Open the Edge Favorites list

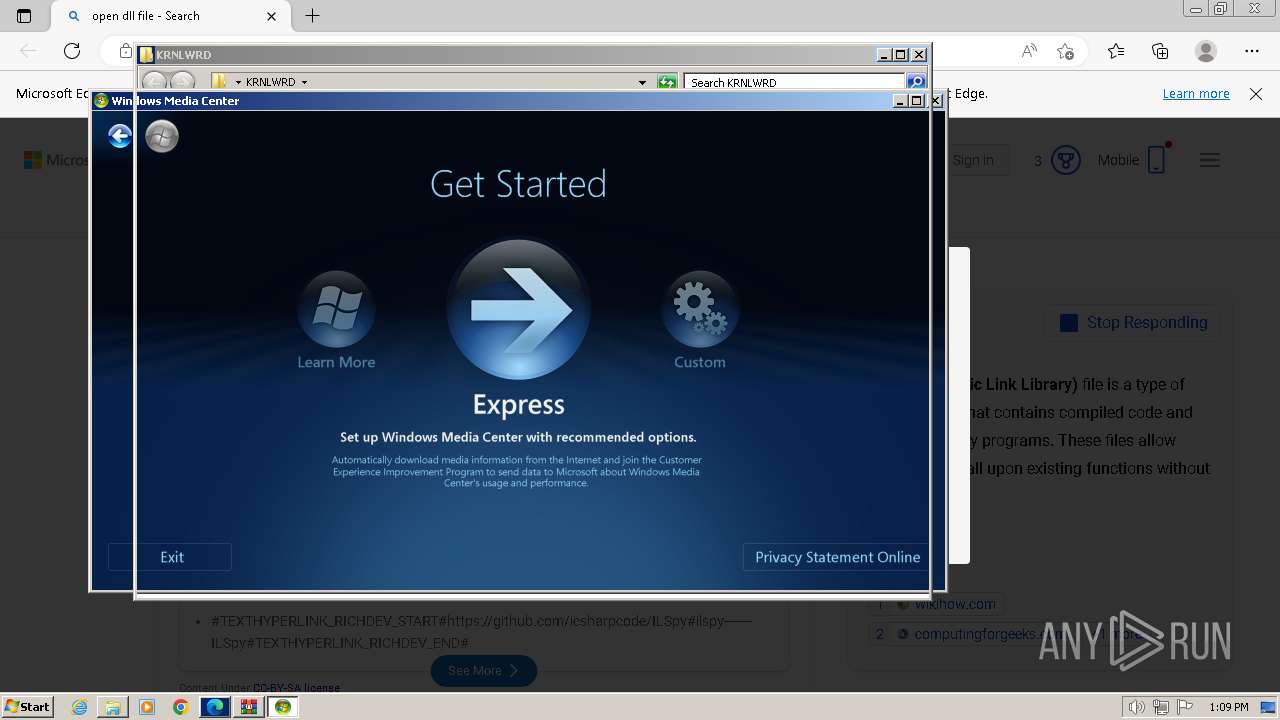1116,51
